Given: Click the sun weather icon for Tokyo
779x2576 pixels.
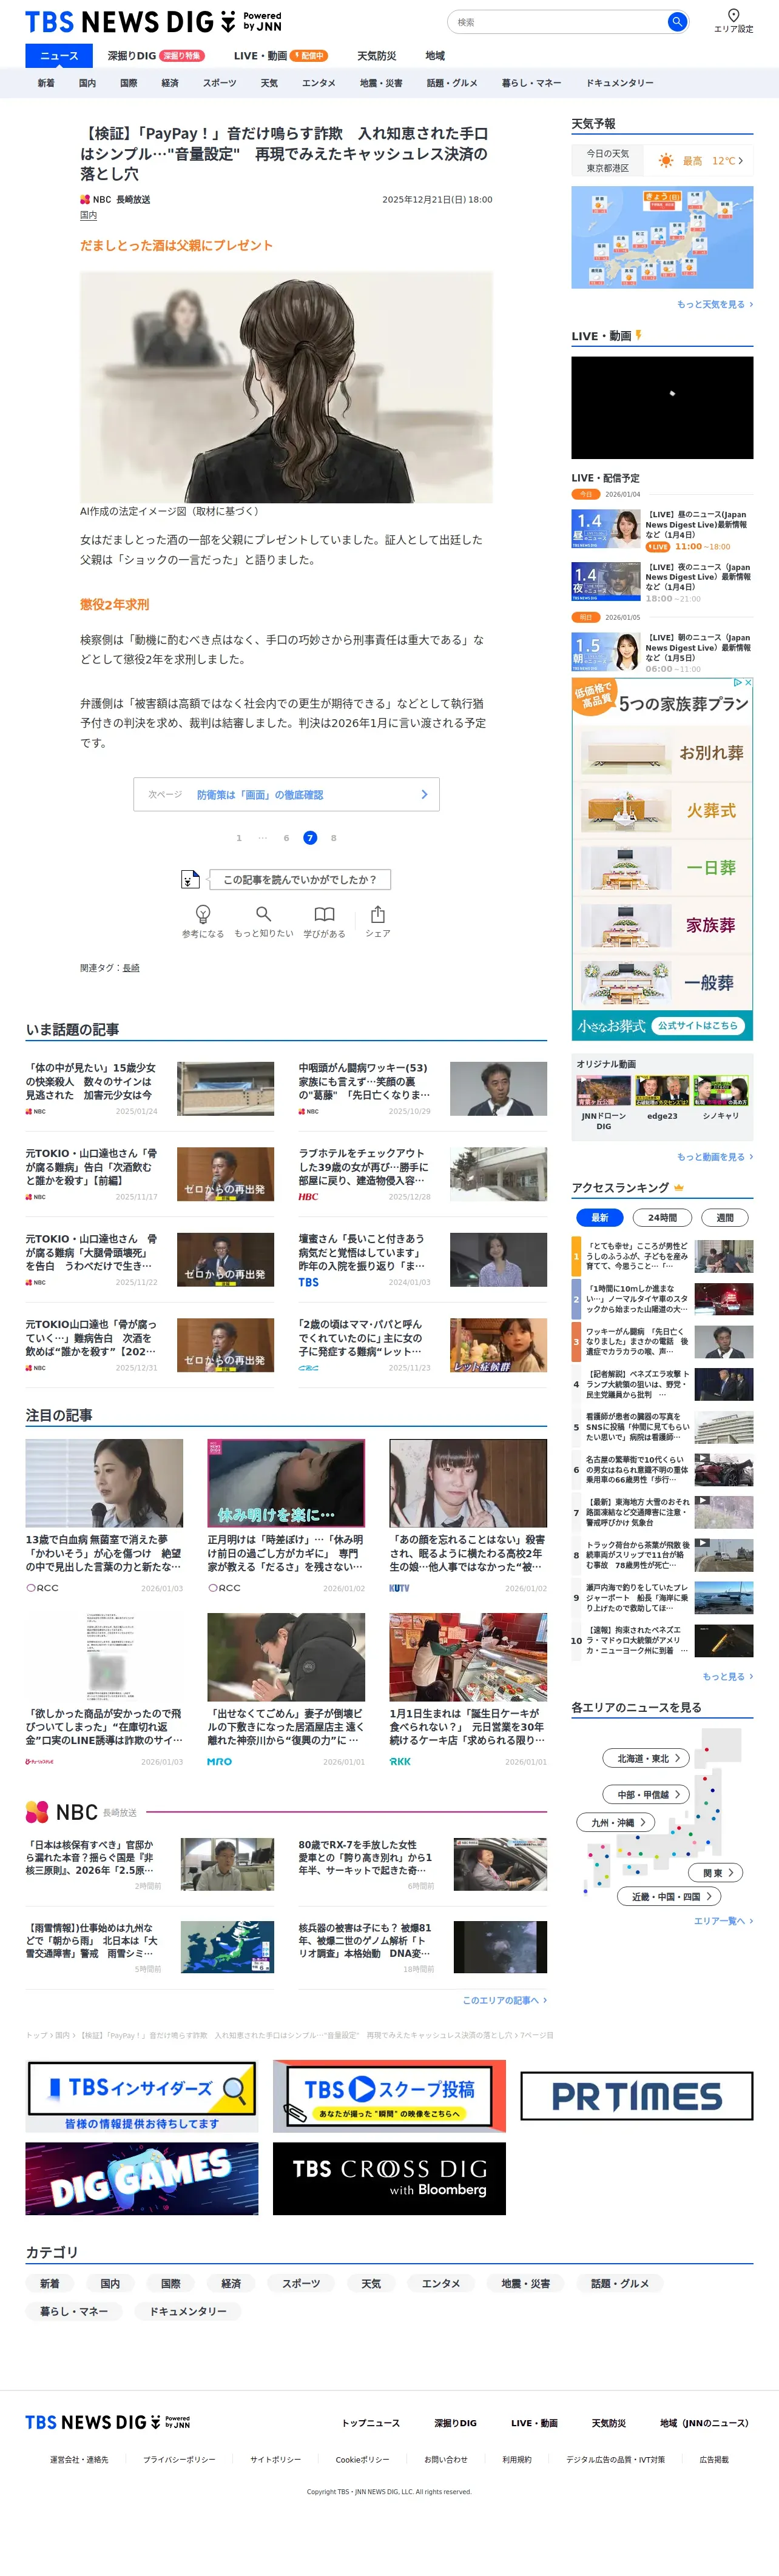Looking at the screenshot, I should (666, 160).
